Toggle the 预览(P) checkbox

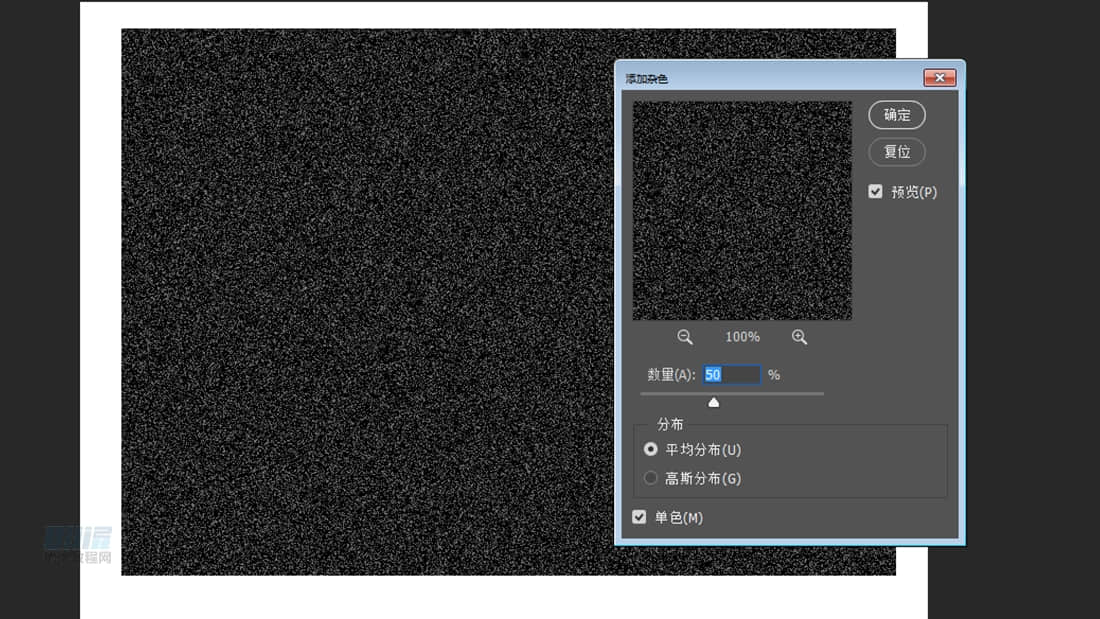point(875,192)
